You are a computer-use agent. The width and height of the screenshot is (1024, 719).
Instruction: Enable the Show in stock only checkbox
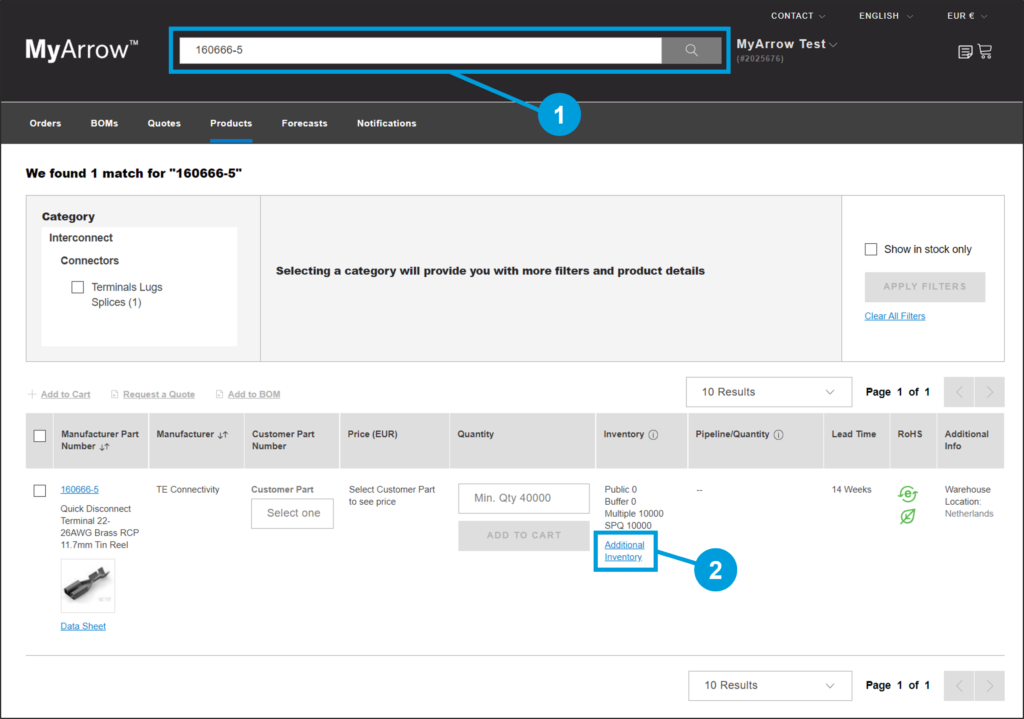(x=871, y=249)
